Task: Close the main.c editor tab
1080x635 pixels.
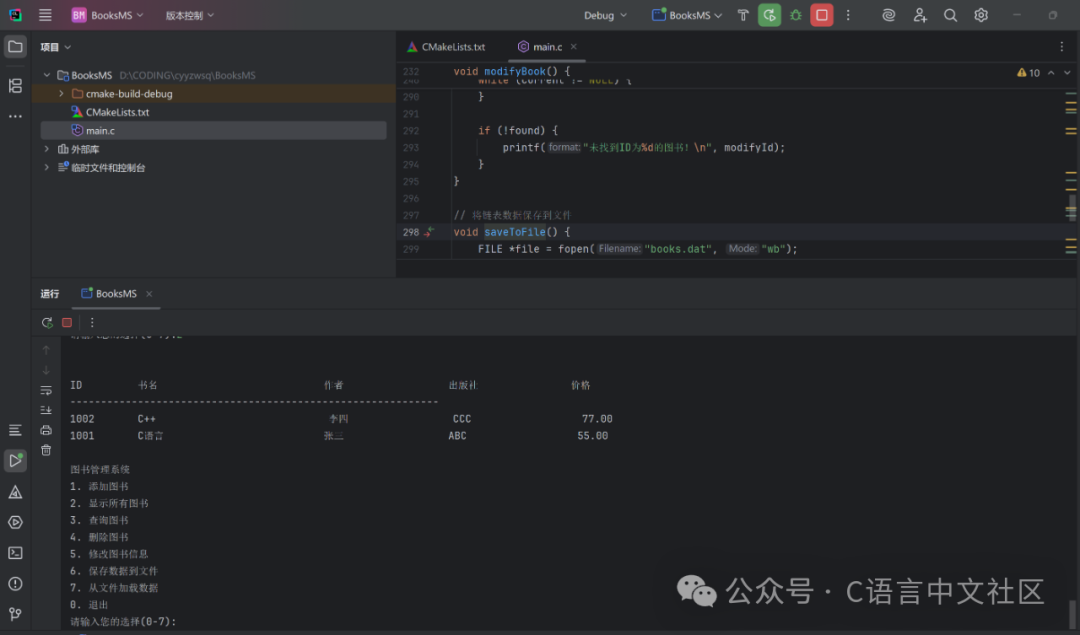Action: (573, 47)
